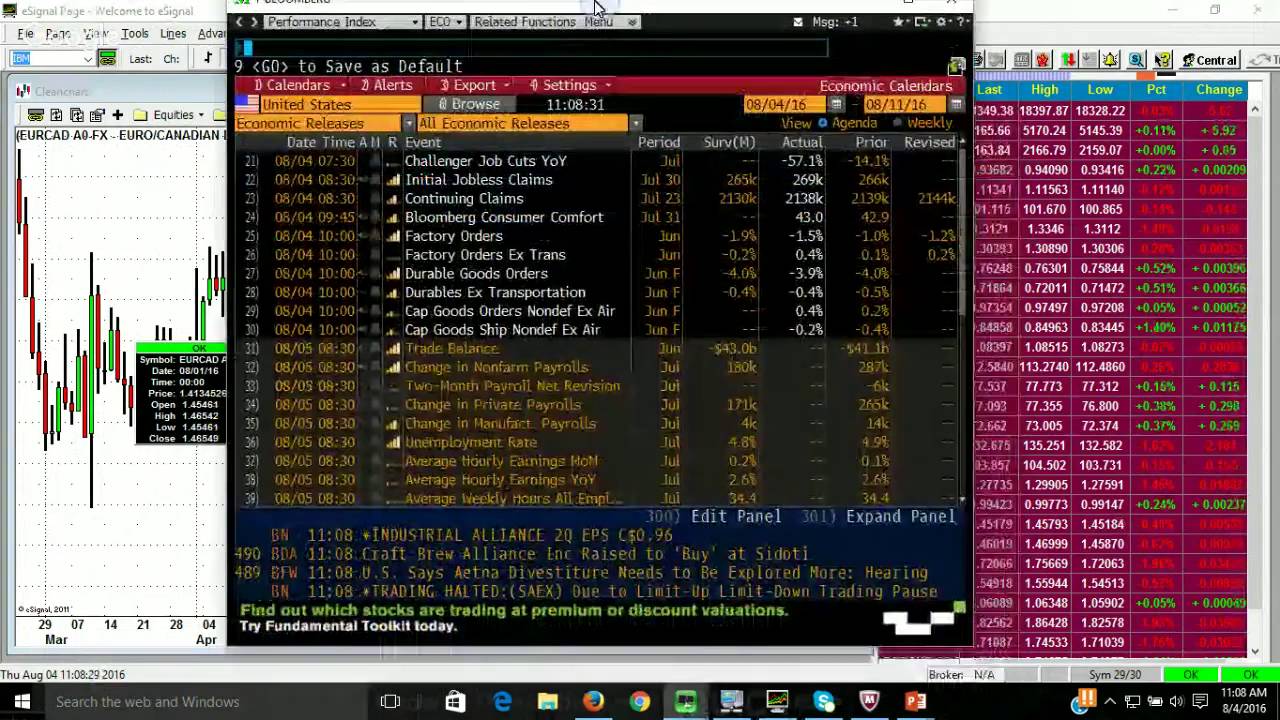
Task: Open the ECO function dropdown
Action: click(446, 22)
